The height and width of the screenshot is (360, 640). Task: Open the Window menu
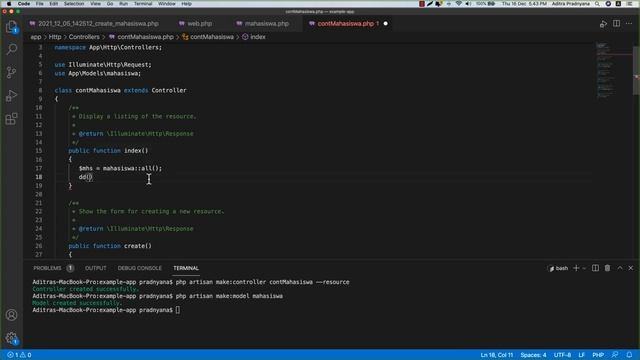click(167, 4)
